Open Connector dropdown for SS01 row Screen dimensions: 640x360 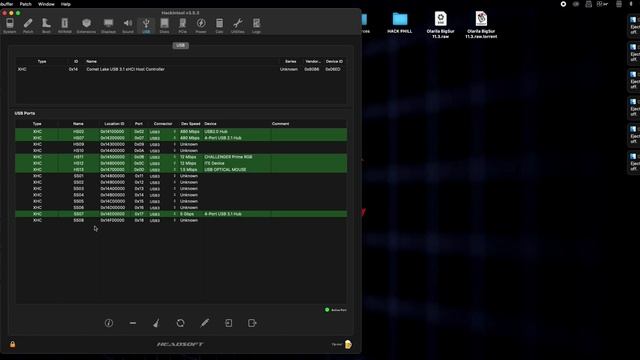[163, 176]
